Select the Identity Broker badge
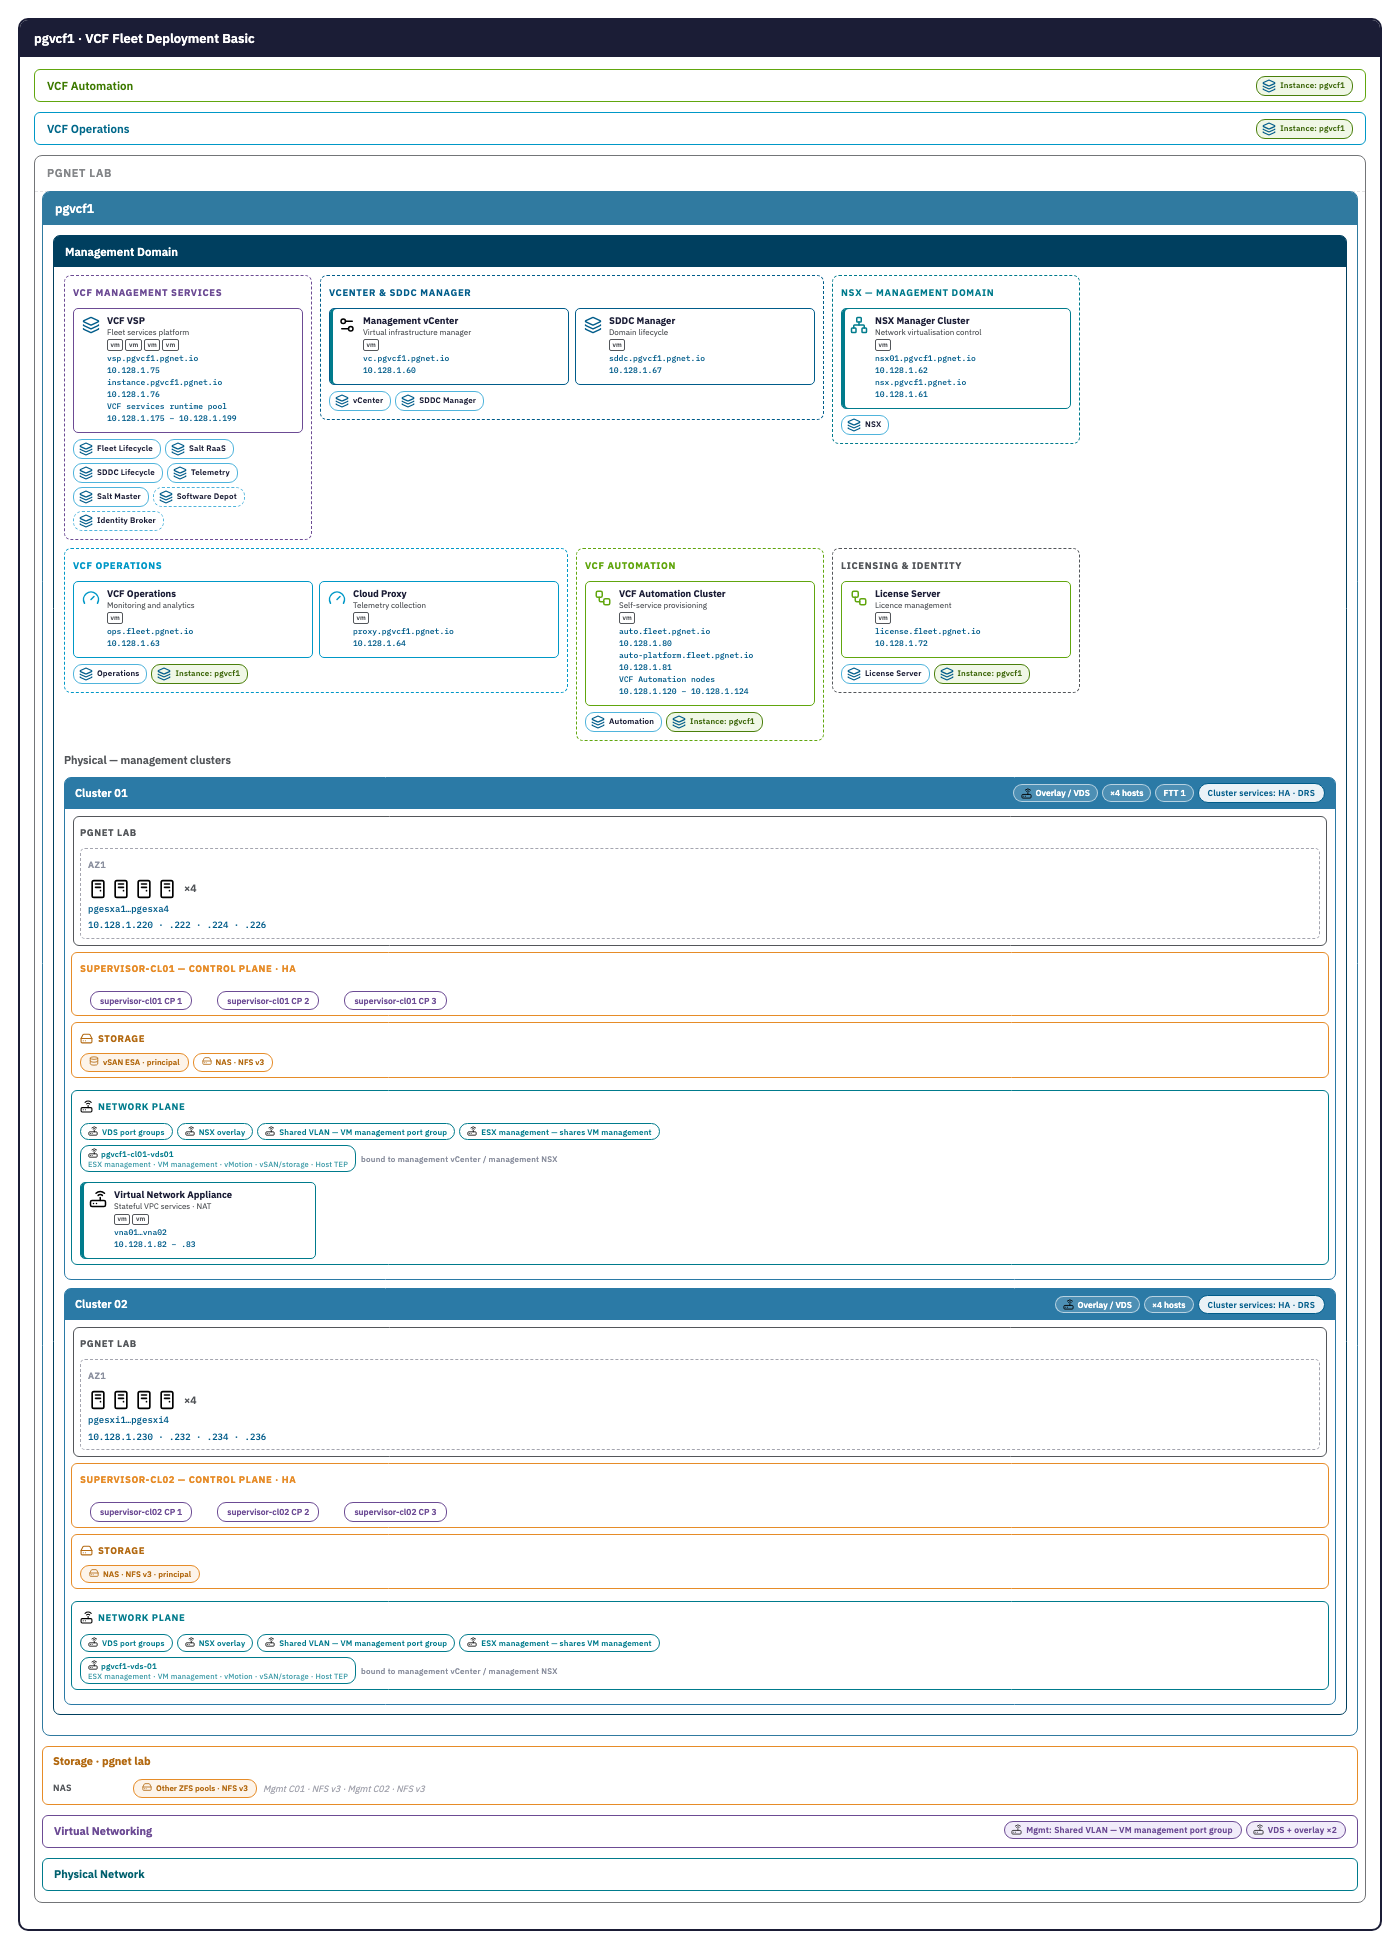The height and width of the screenshot is (1950, 1400). point(118,521)
